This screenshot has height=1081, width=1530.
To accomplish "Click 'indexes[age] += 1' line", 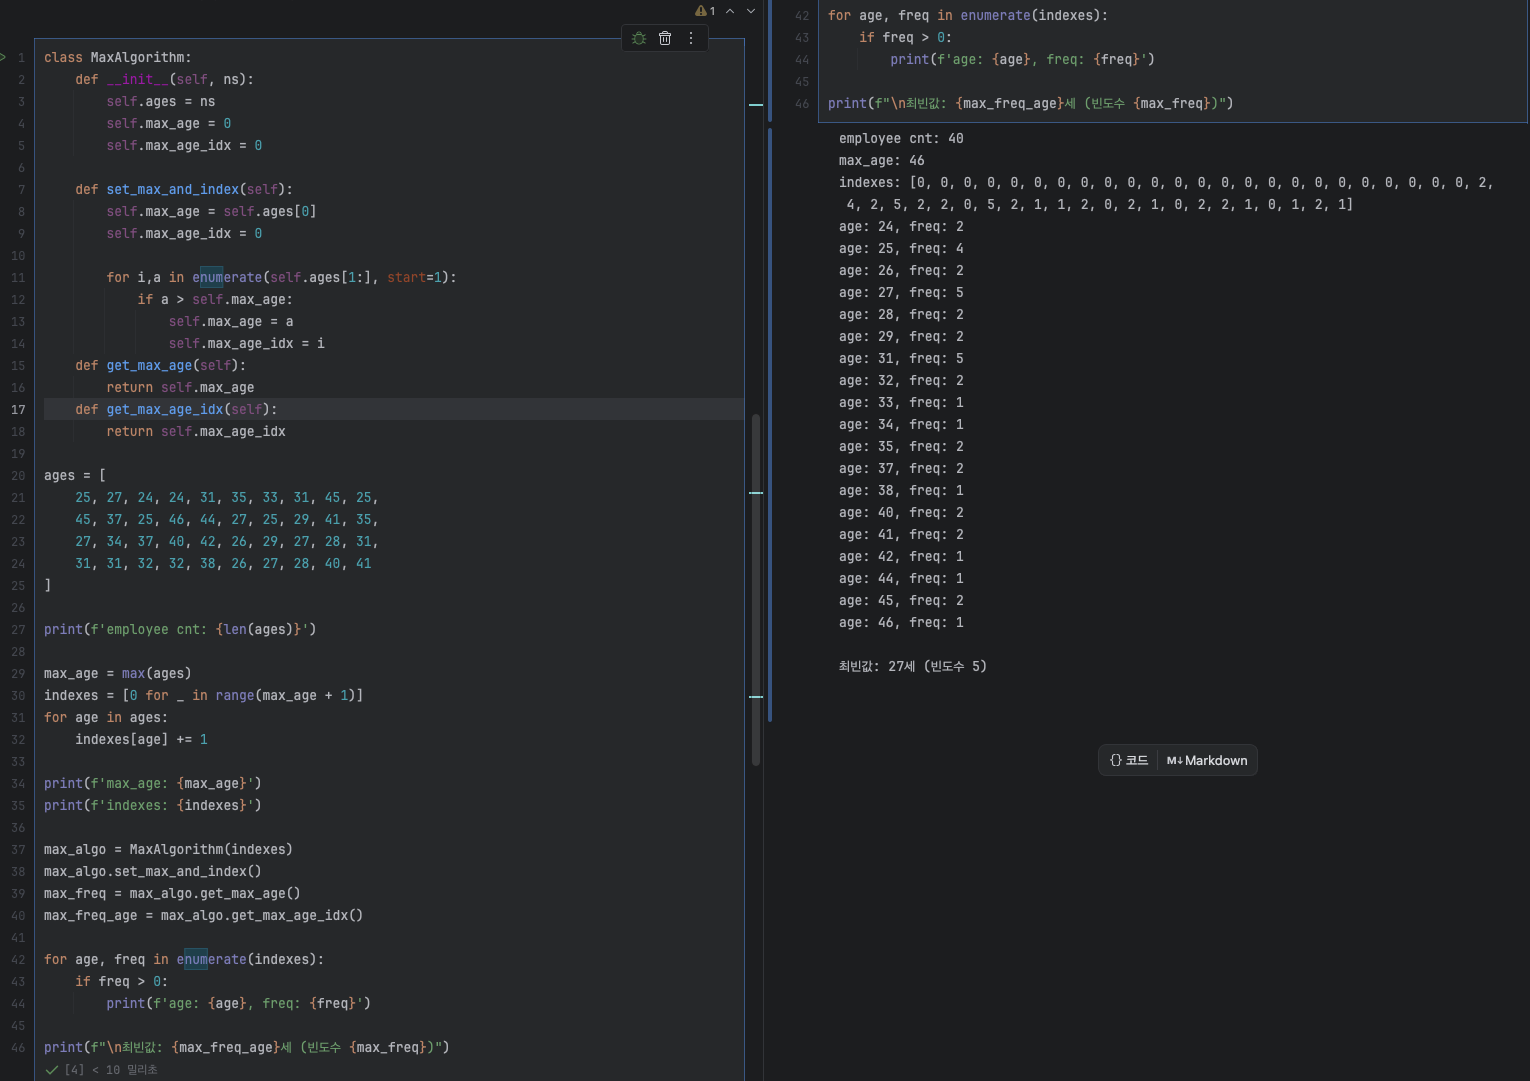I will (x=141, y=739).
